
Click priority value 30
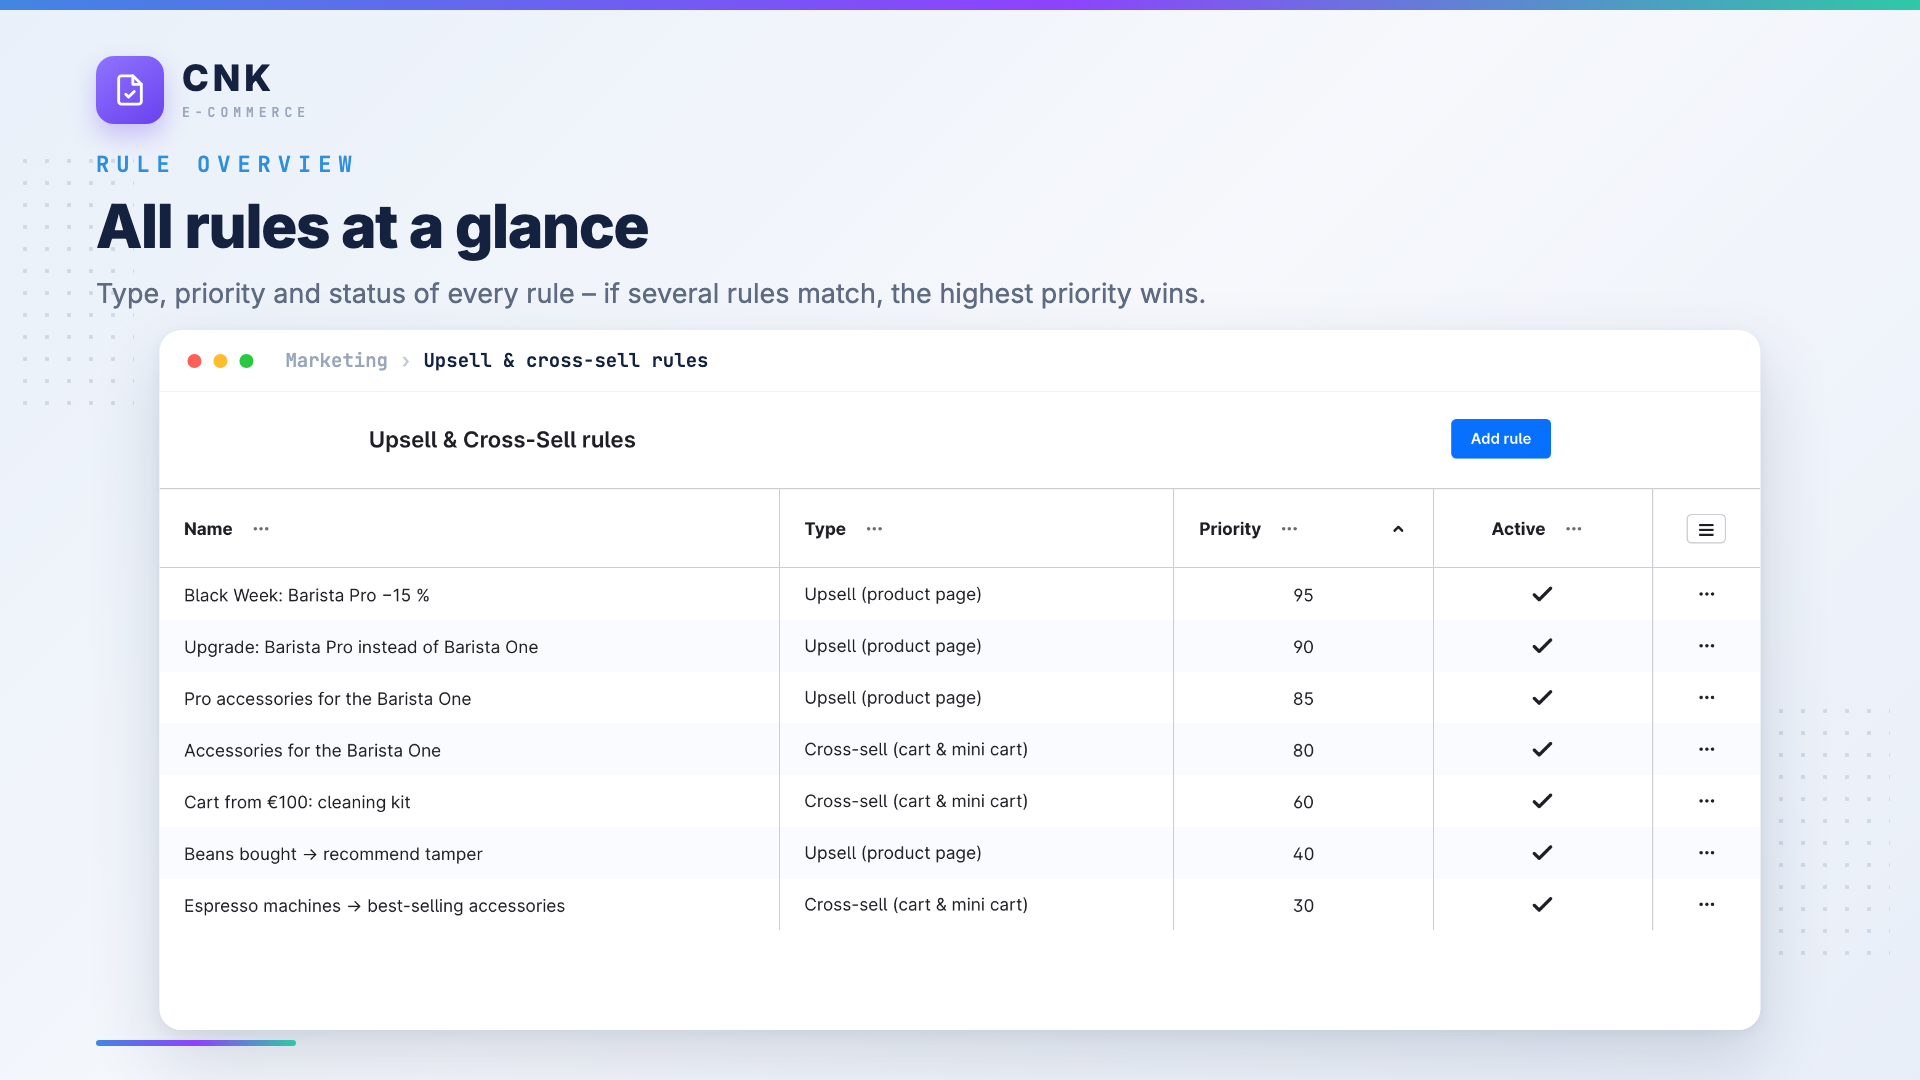1303,906
